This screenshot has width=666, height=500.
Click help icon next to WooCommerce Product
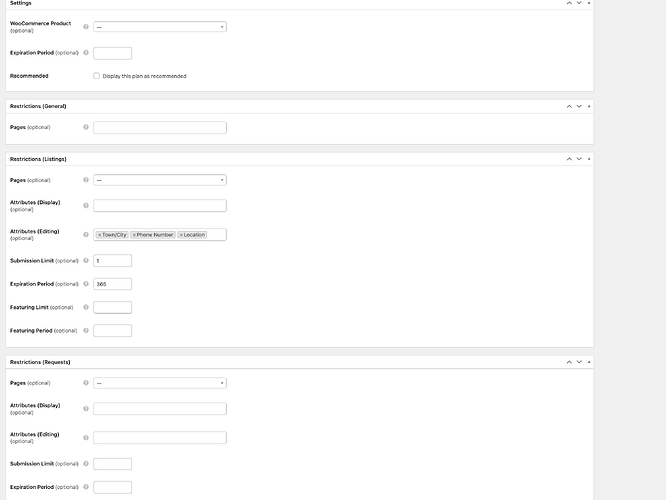click(86, 27)
